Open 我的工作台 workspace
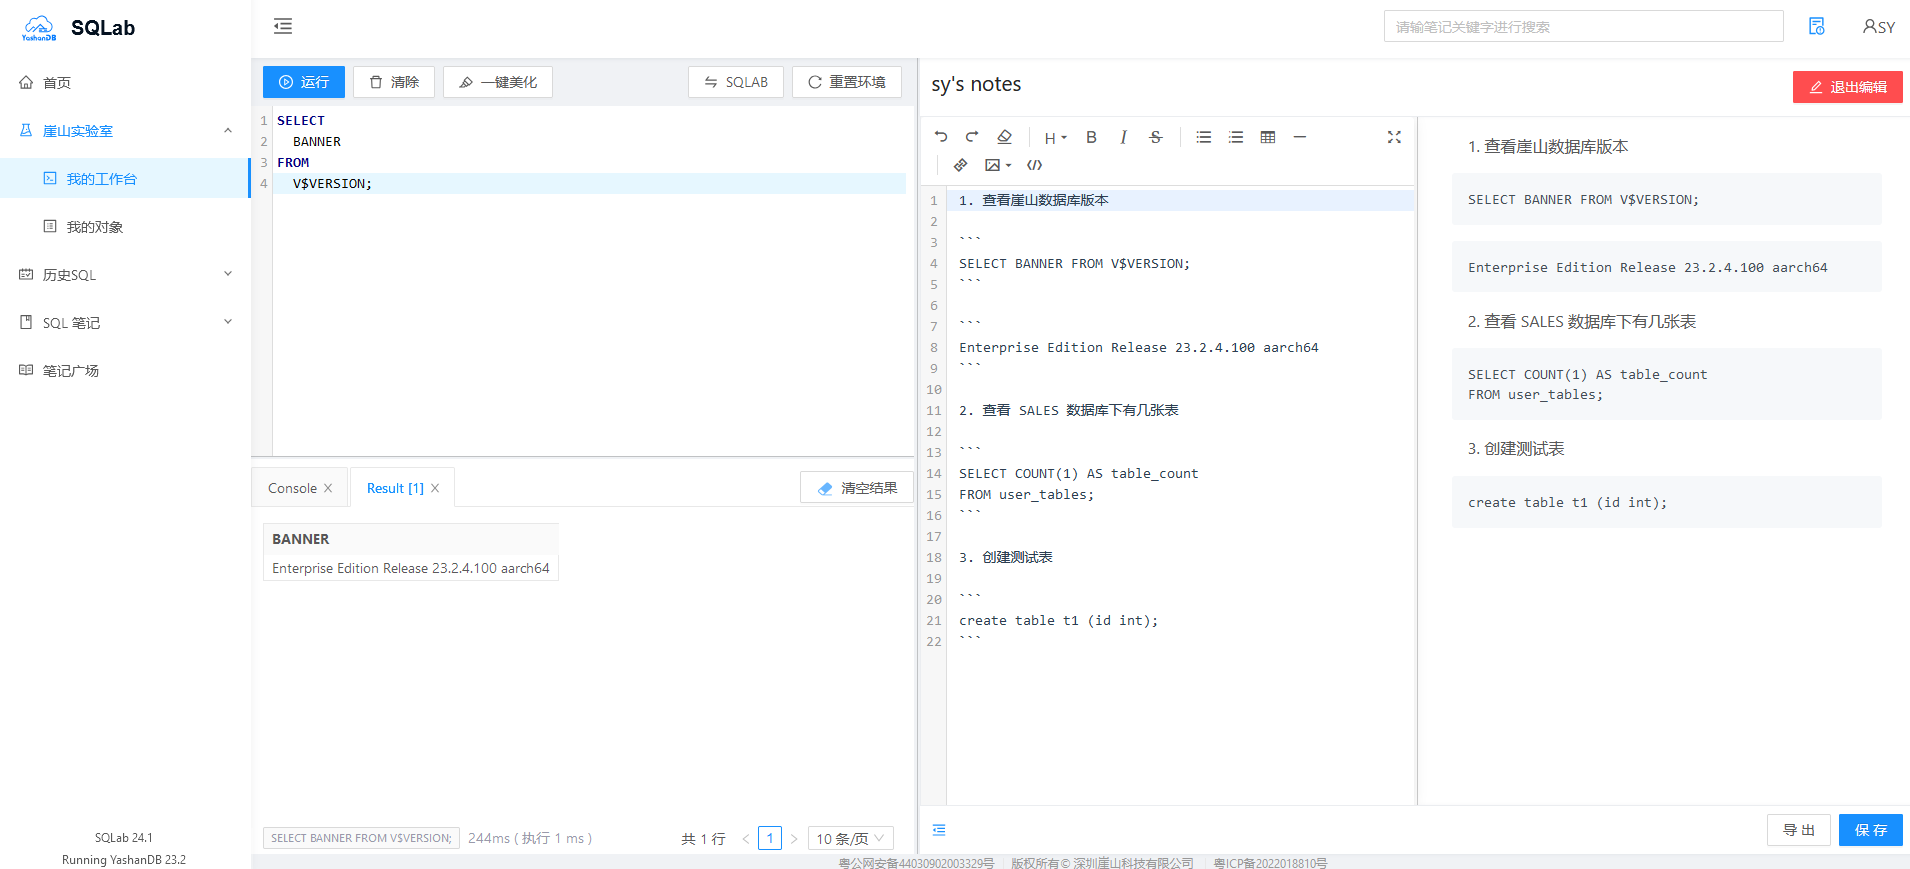 (x=125, y=179)
